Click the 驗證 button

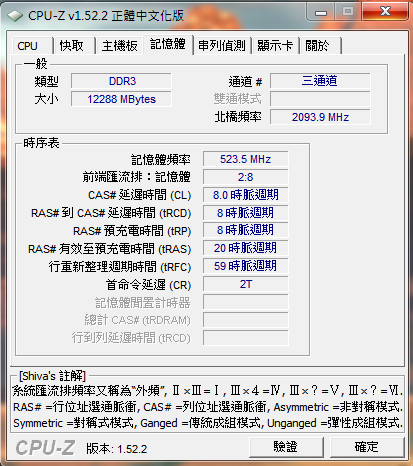(x=286, y=447)
